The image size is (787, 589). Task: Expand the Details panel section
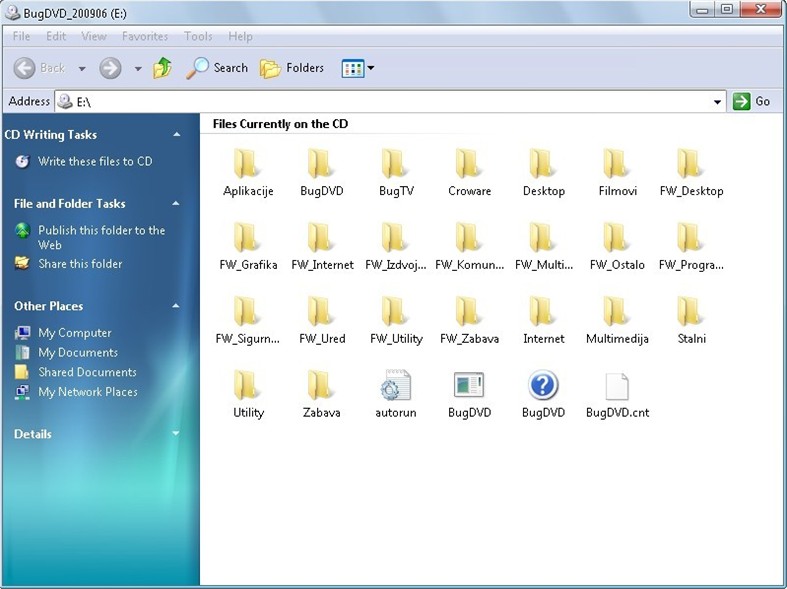[177, 434]
